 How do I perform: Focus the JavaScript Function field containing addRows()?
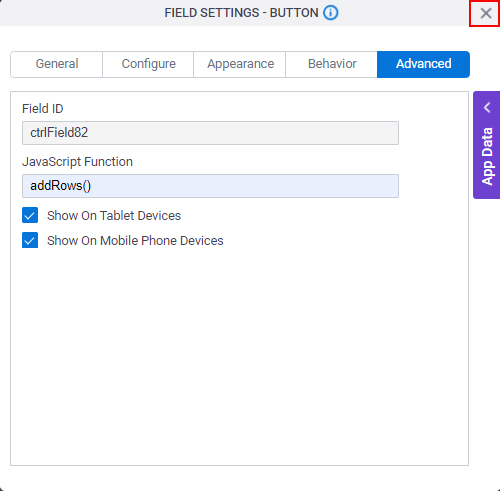[x=210, y=186]
